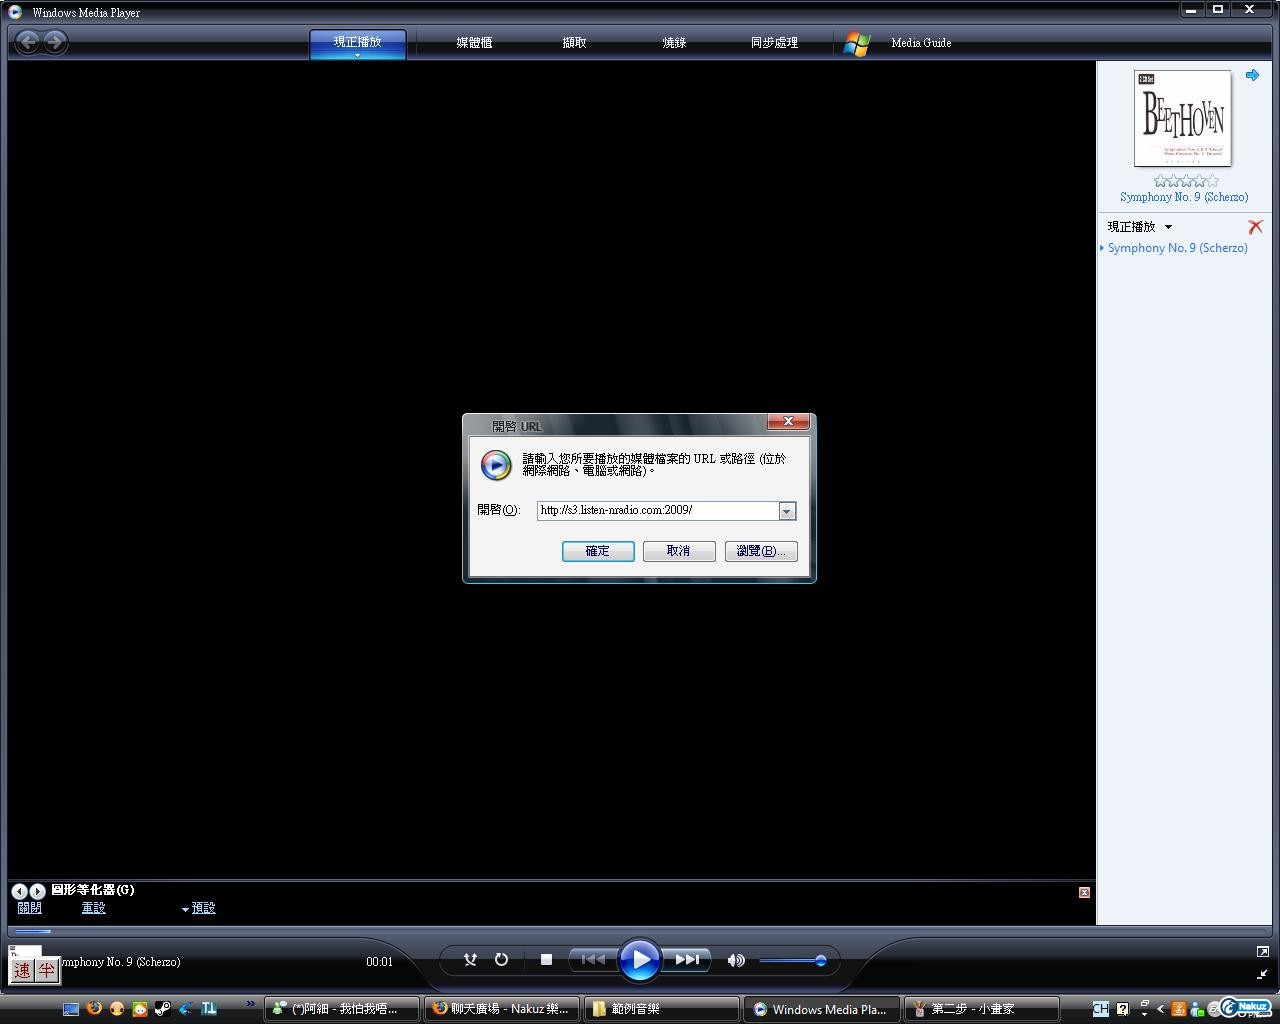Open Firefox icon in quick launch
Viewport: 1280px width, 1024px height.
(94, 1008)
